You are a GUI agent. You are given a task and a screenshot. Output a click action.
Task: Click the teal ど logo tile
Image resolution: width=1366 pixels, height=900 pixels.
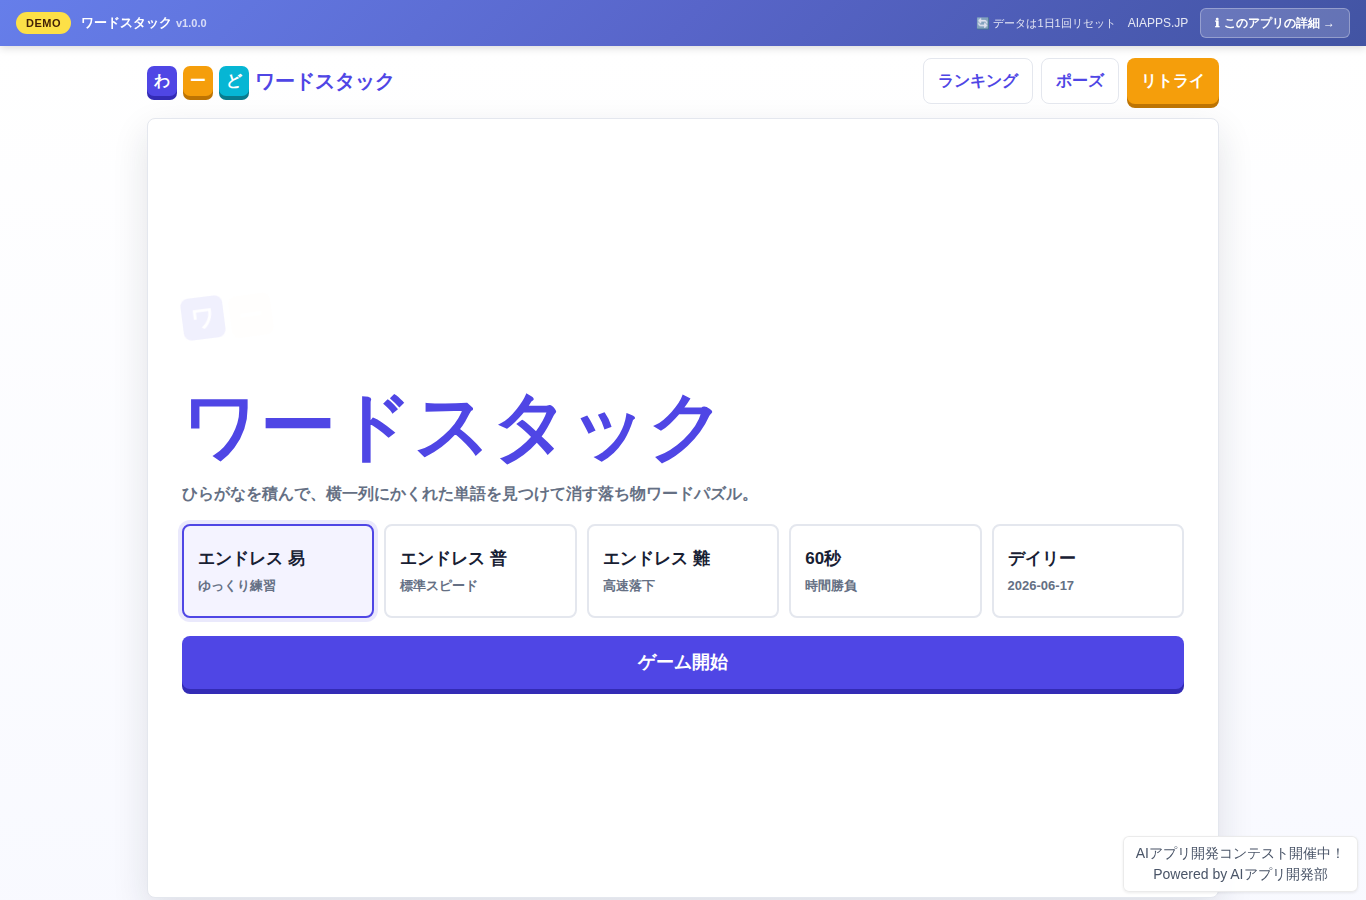tap(234, 82)
